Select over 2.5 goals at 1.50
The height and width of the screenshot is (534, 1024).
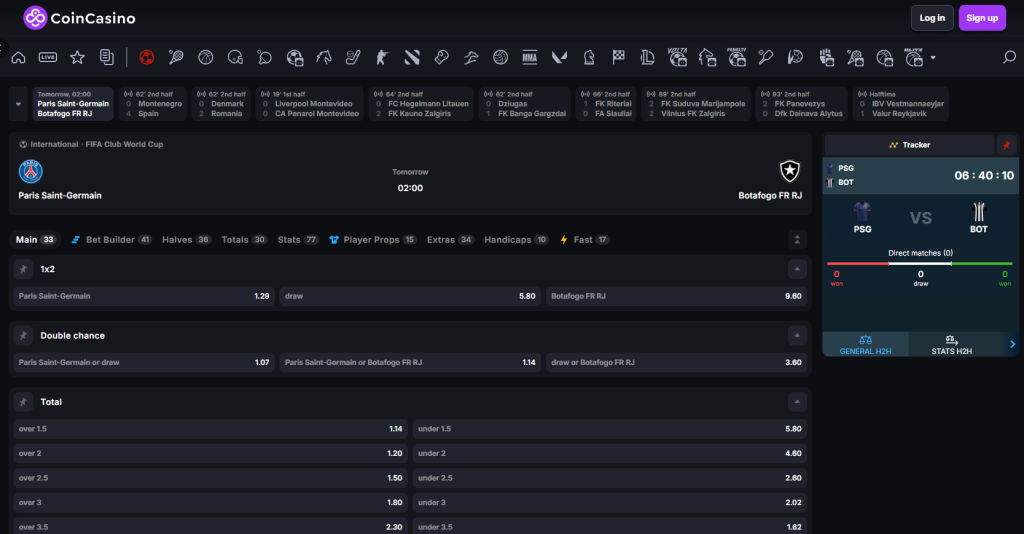click(x=210, y=478)
